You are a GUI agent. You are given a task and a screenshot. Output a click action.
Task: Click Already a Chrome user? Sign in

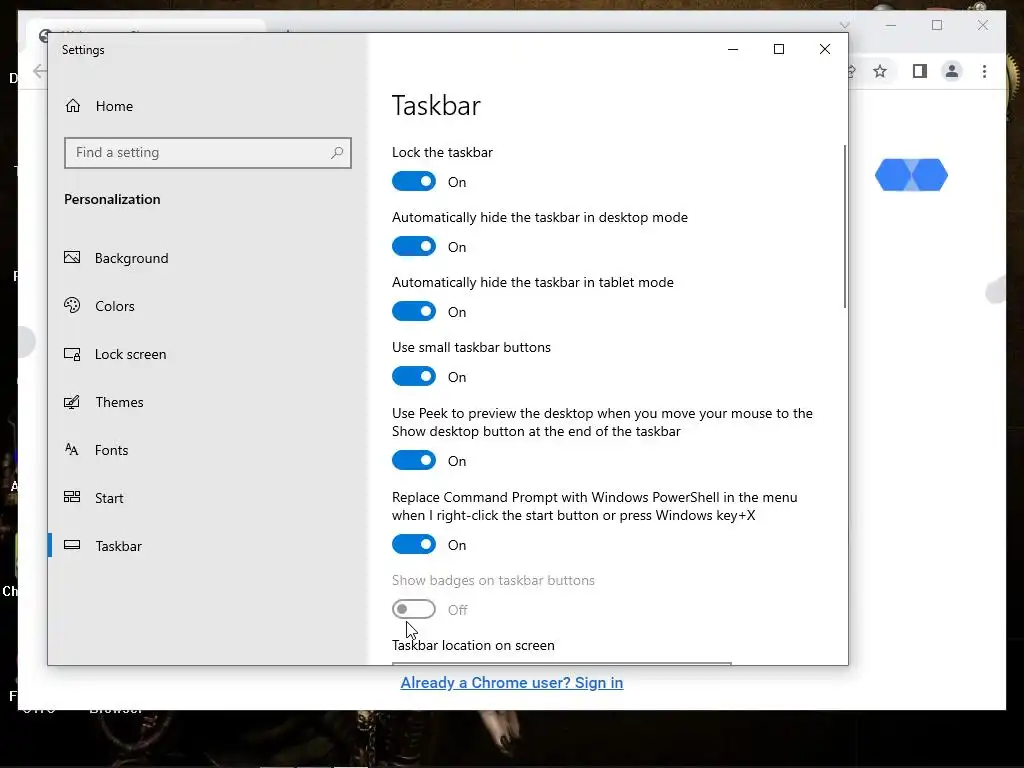(511, 682)
